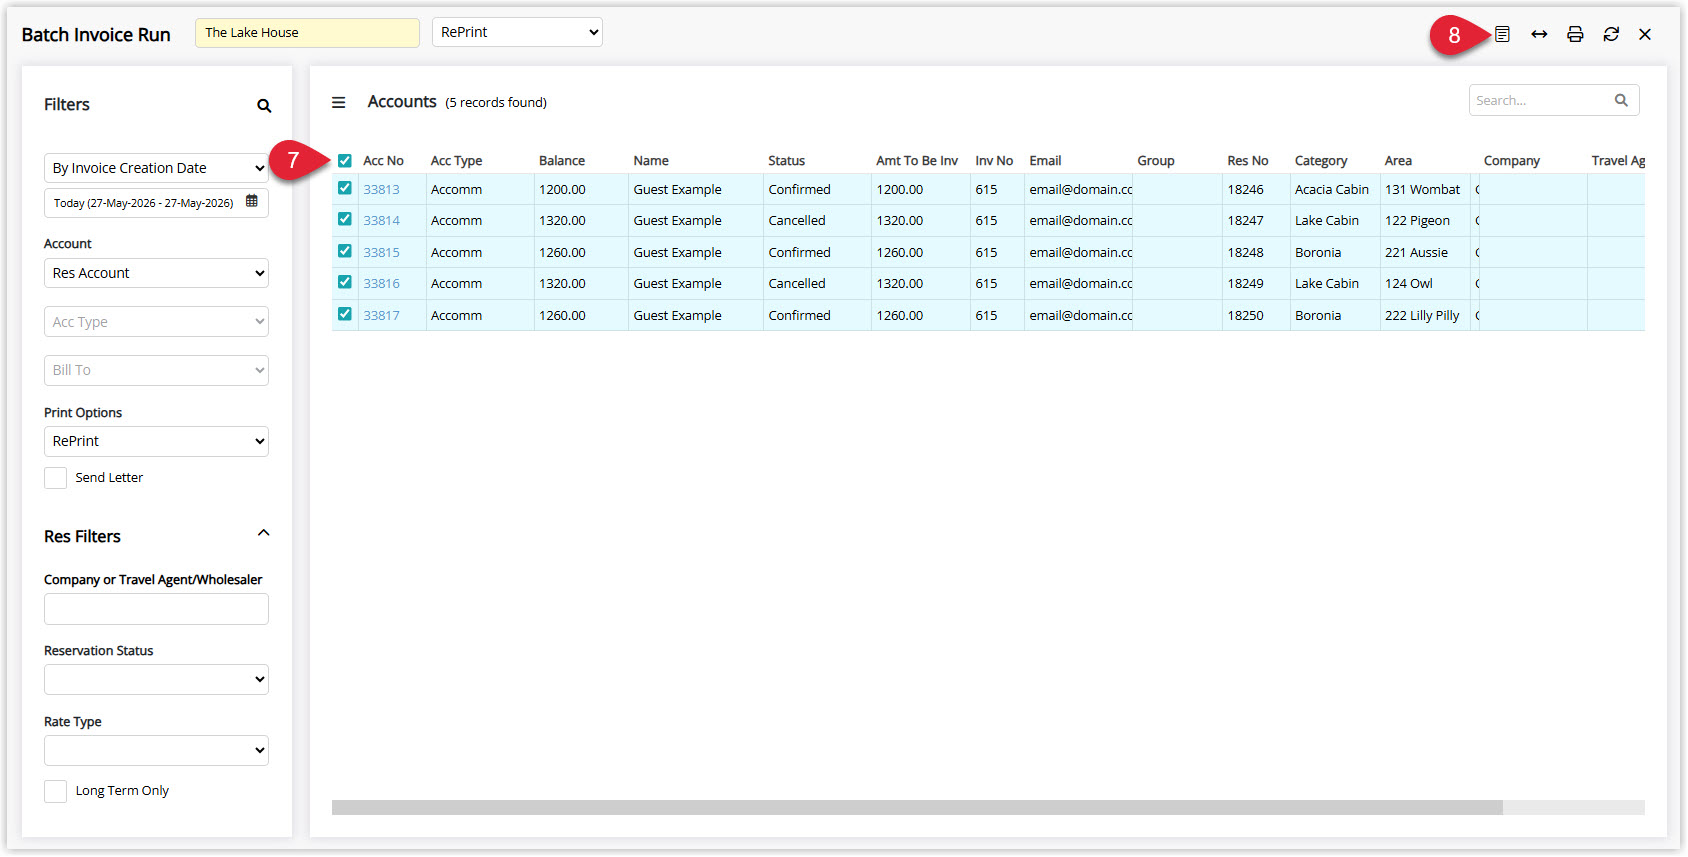Select cell Acacia Cabin category
The width and height of the screenshot is (1688, 857).
pyautogui.click(x=1334, y=189)
